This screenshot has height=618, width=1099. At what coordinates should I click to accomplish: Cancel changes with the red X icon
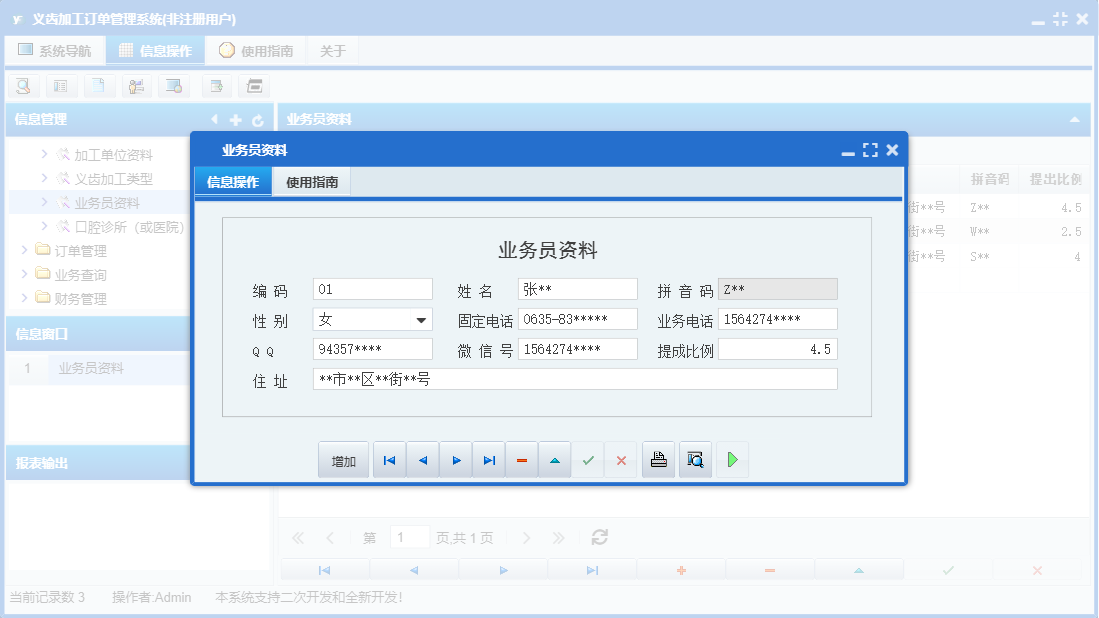tap(621, 459)
